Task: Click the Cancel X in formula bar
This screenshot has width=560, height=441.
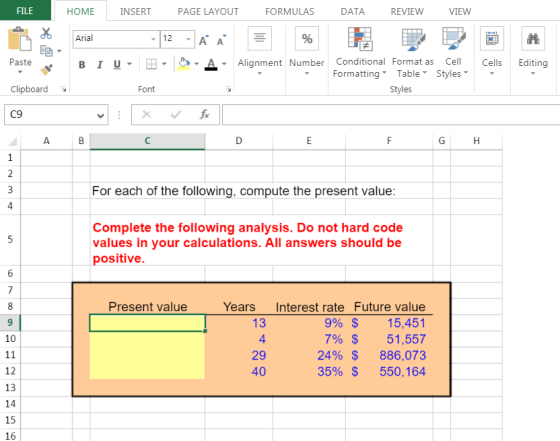Action: coord(146,115)
